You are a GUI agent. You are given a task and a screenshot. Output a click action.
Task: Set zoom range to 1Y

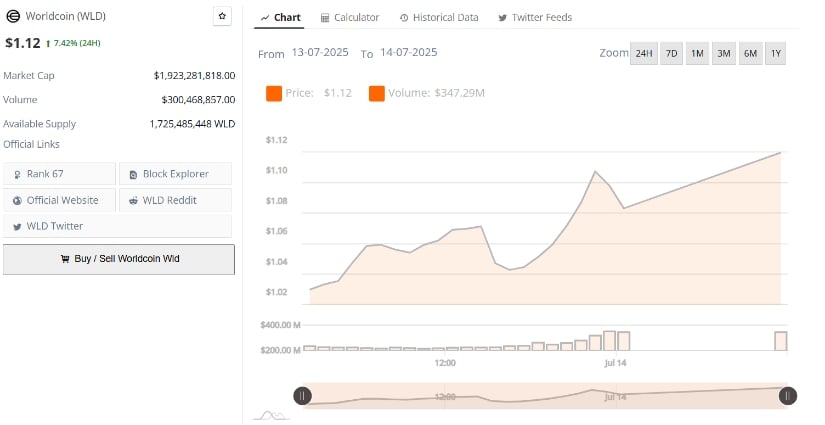[x=776, y=53]
